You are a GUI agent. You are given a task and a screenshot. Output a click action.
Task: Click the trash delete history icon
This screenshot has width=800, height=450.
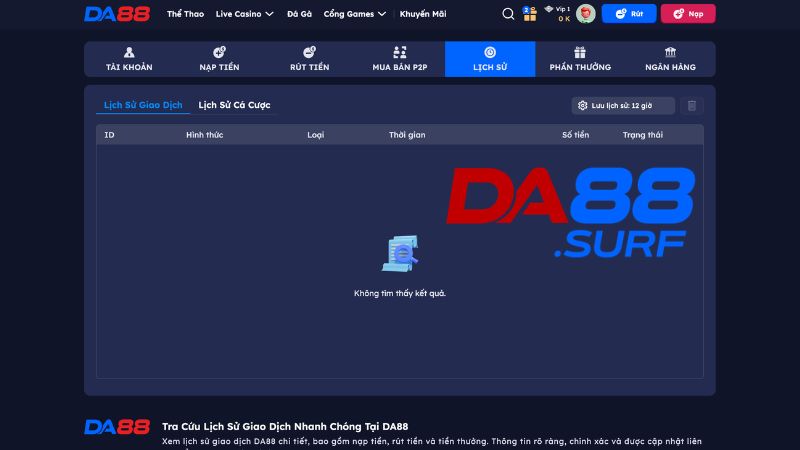pyautogui.click(x=692, y=106)
